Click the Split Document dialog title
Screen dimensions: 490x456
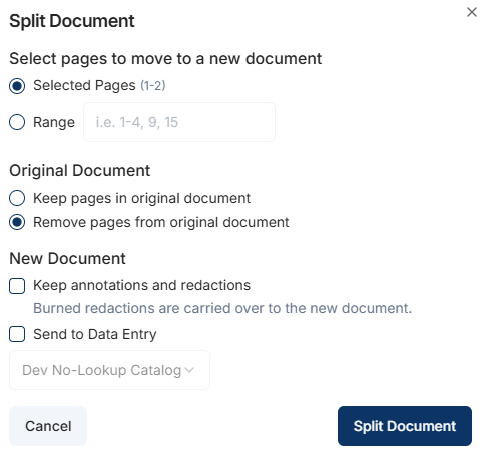(72, 21)
